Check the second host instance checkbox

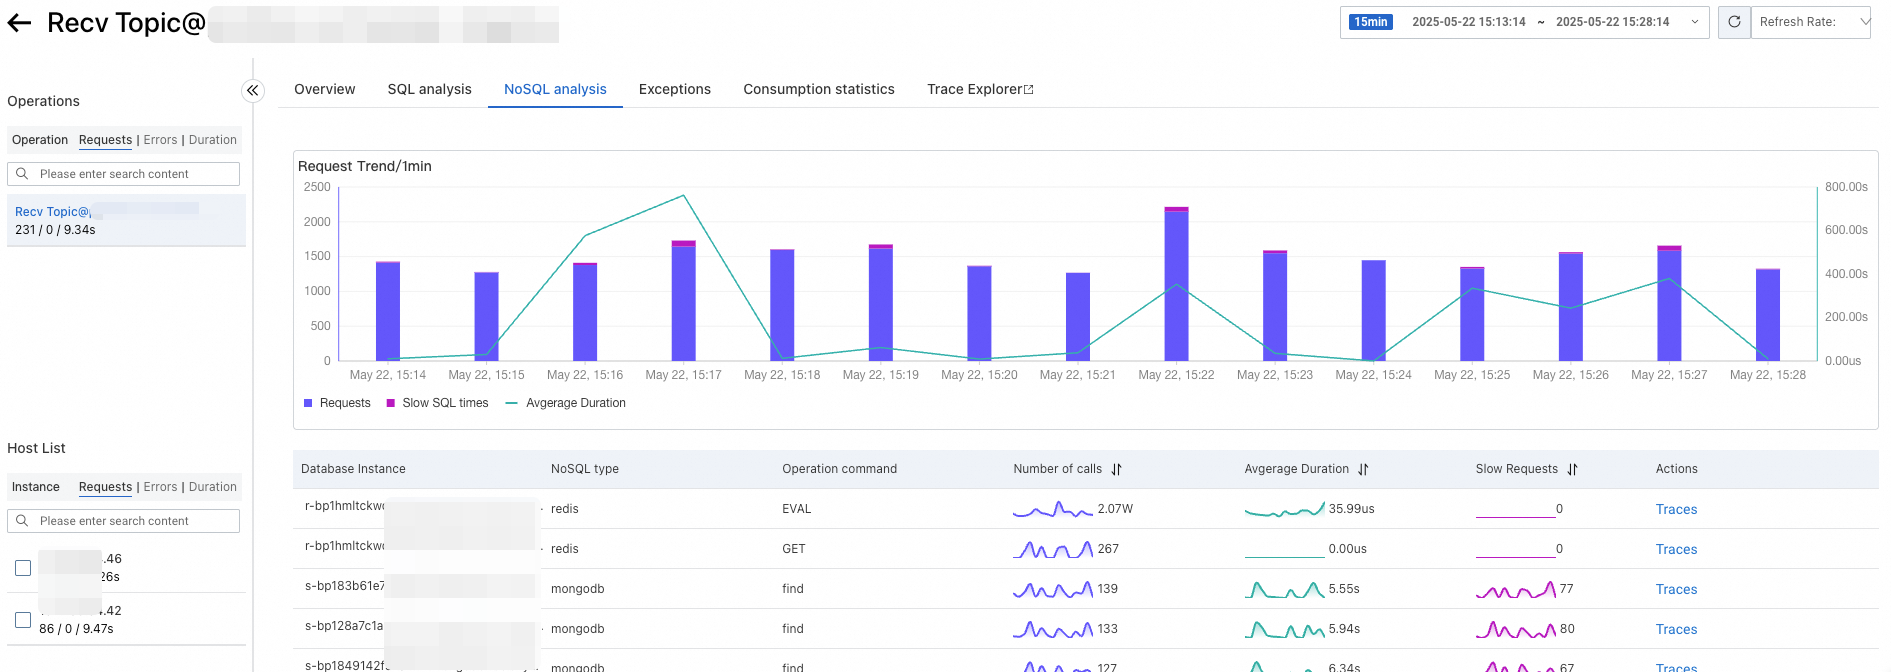tap(23, 620)
